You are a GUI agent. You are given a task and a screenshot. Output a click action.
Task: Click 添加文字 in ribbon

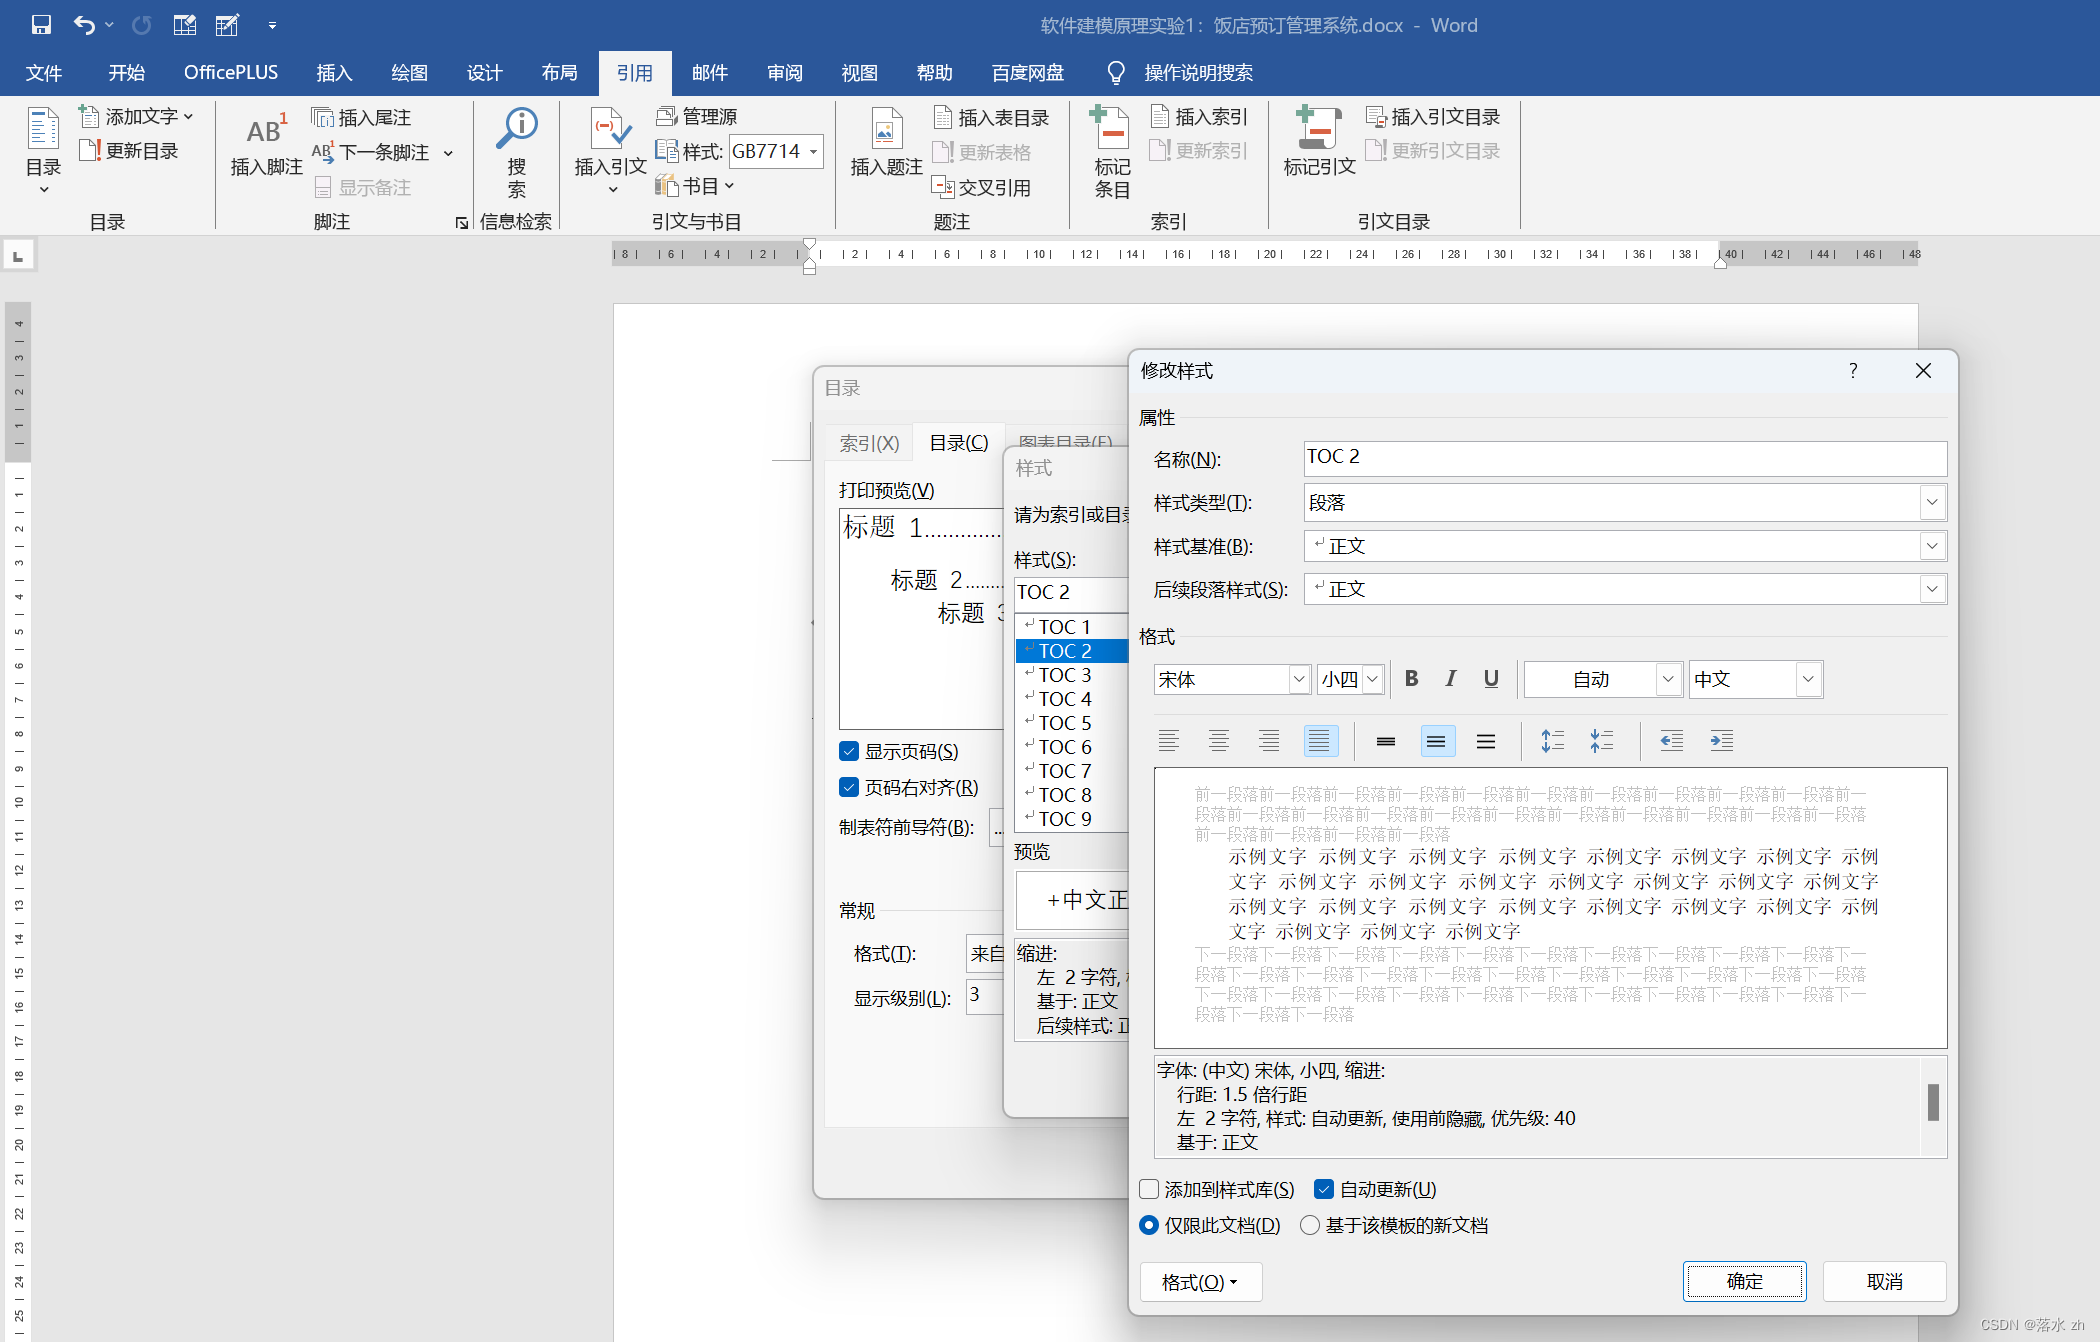pyautogui.click(x=136, y=117)
